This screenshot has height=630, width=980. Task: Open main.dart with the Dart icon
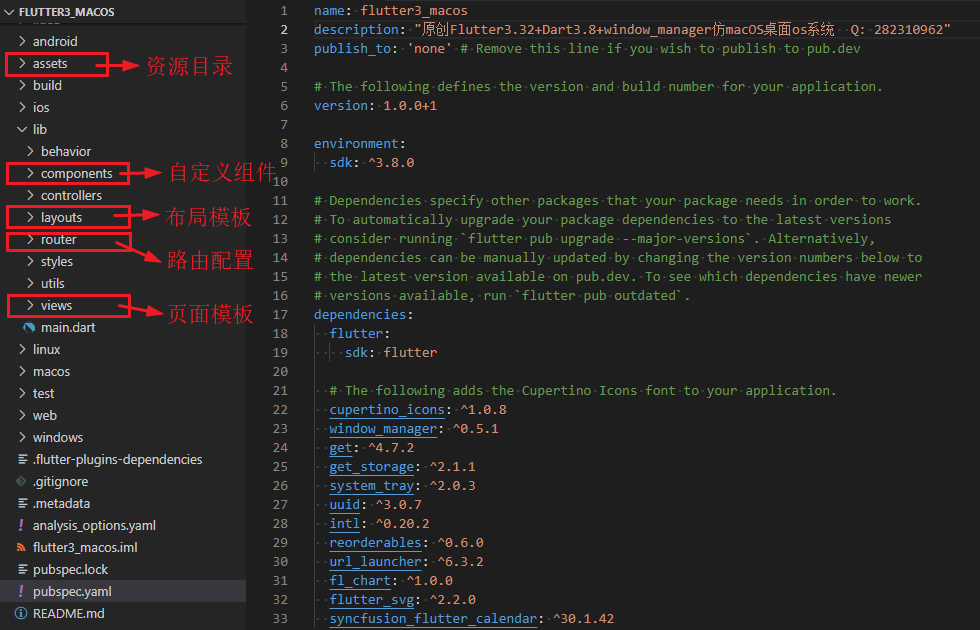29,327
